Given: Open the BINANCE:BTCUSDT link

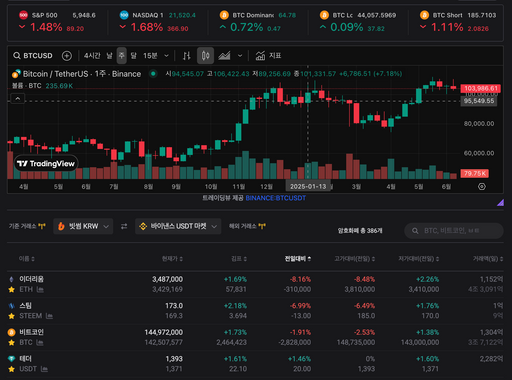Looking at the screenshot, I should click(276, 198).
